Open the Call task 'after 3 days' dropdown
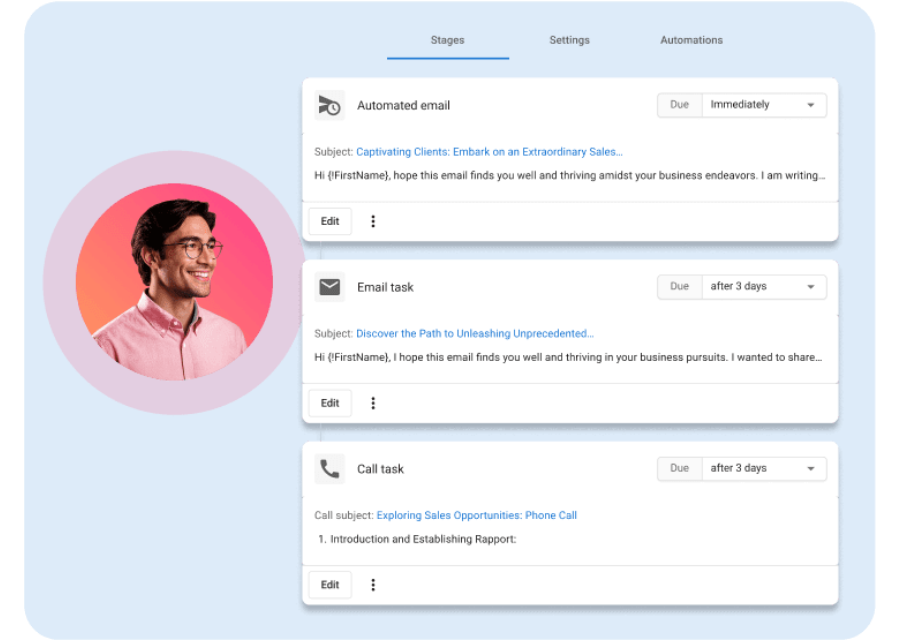The height and width of the screenshot is (640, 900). [763, 469]
